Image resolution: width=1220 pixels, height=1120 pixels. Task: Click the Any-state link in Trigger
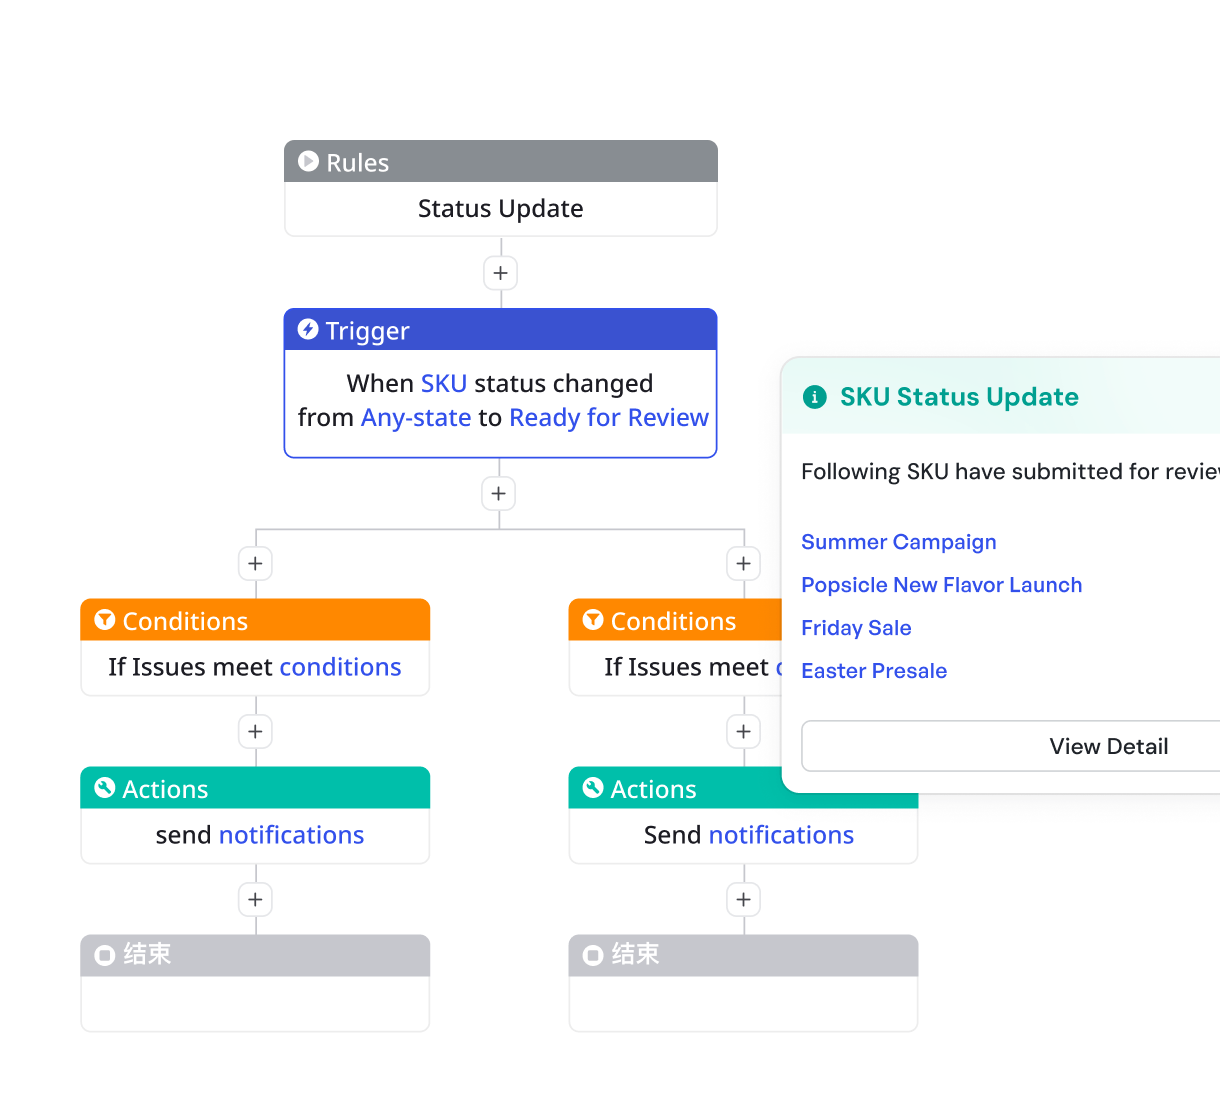pos(416,418)
